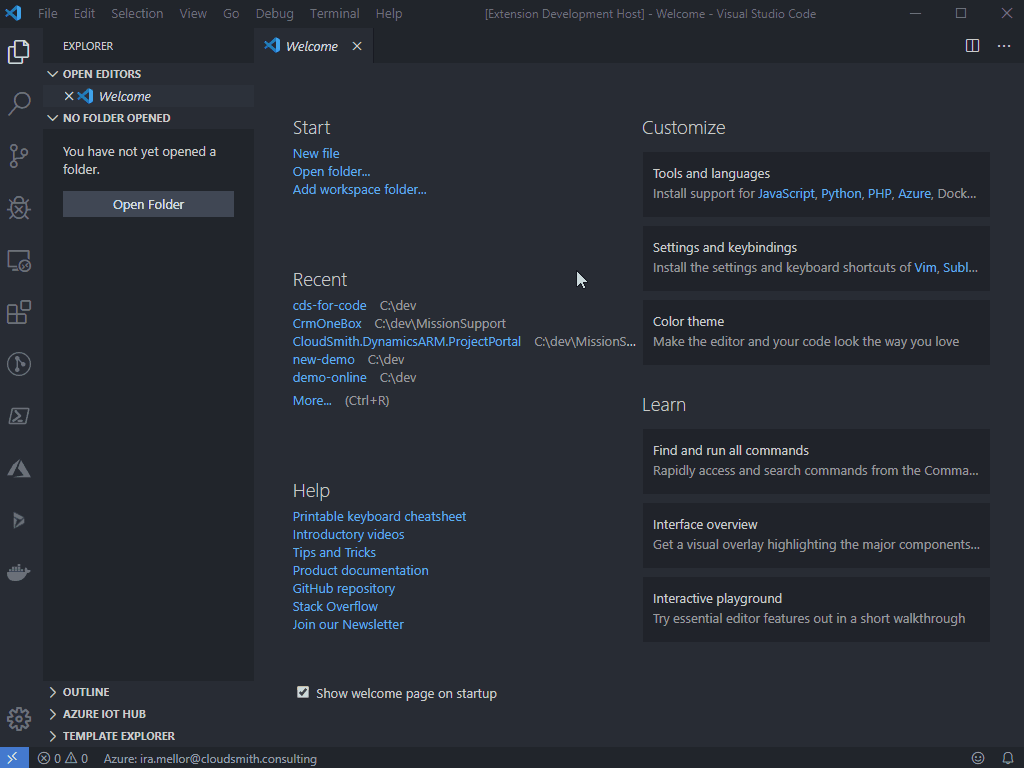Open notifications bell icon
This screenshot has width=1024, height=768.
click(x=1008, y=758)
